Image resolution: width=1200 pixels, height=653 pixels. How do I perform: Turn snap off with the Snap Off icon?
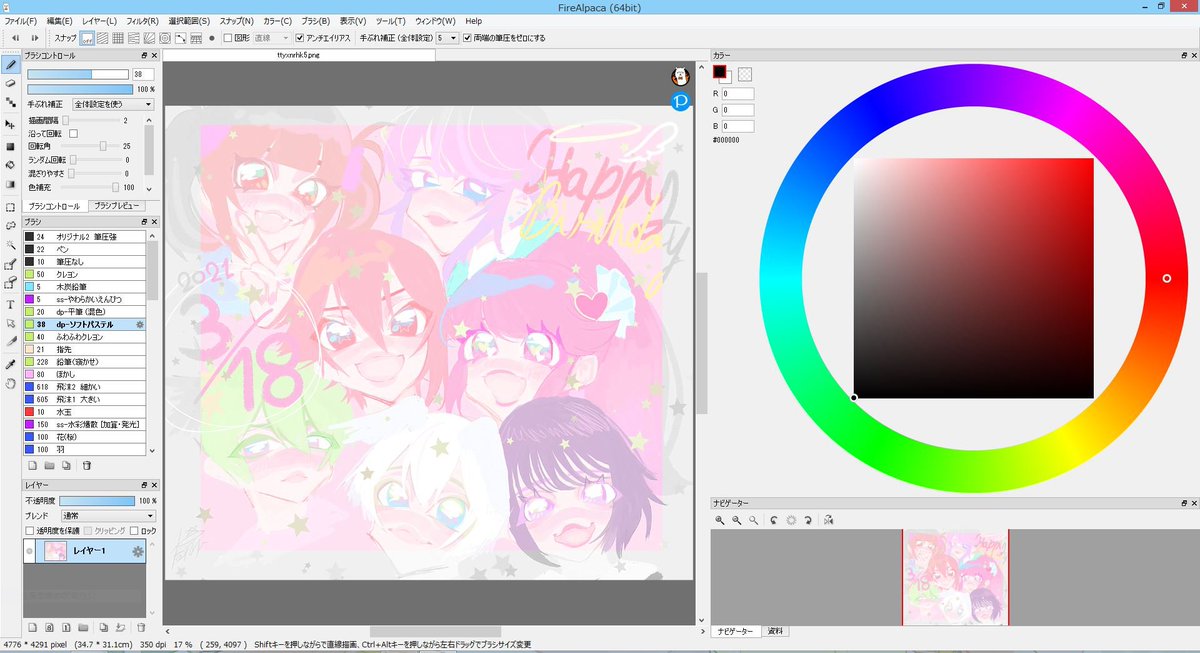click(x=87, y=38)
